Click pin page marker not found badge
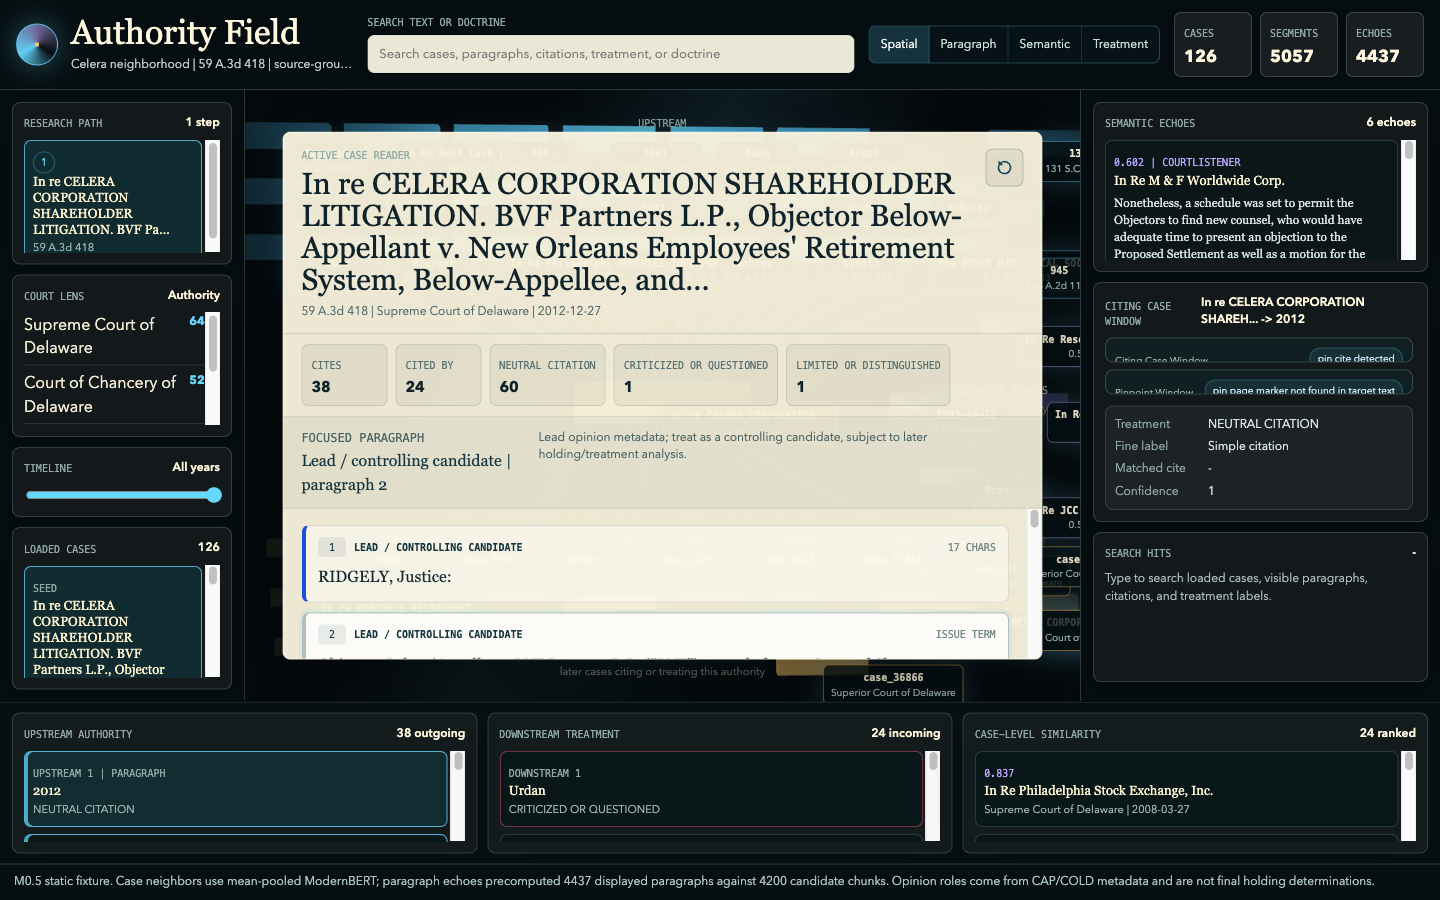The height and width of the screenshot is (900, 1440). pyautogui.click(x=1303, y=389)
